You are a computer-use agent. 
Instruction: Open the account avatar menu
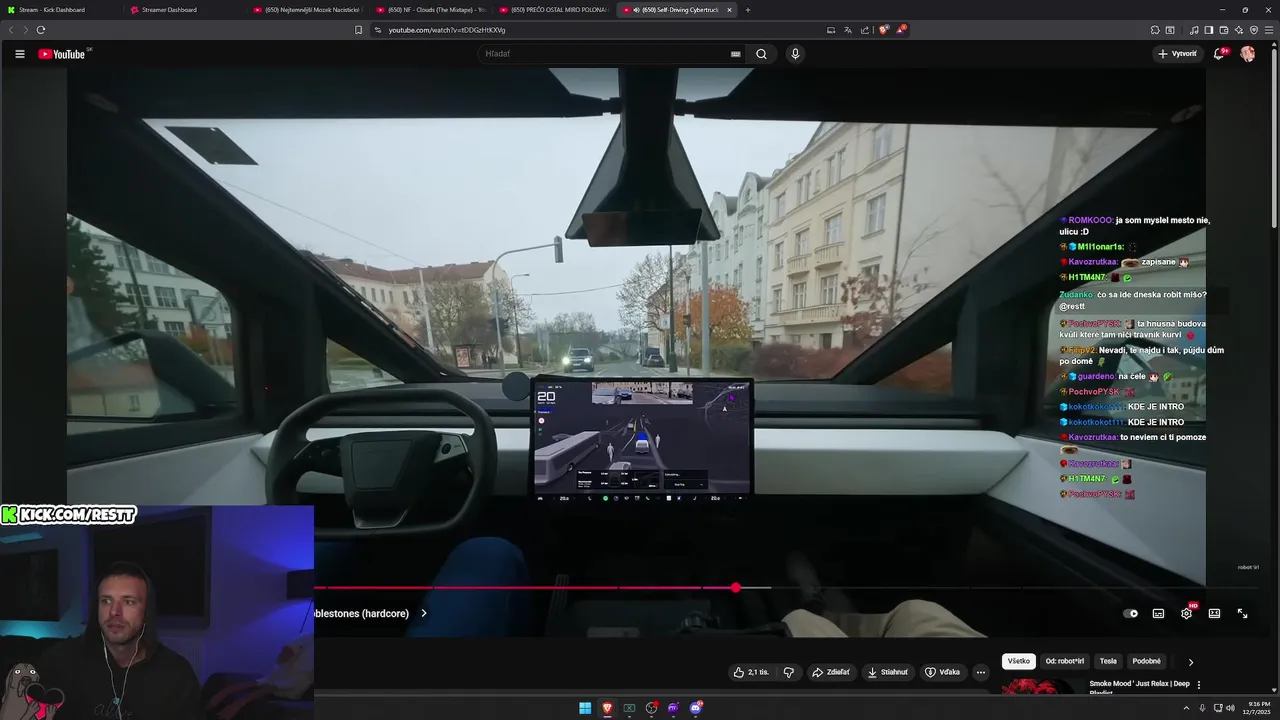1248,54
